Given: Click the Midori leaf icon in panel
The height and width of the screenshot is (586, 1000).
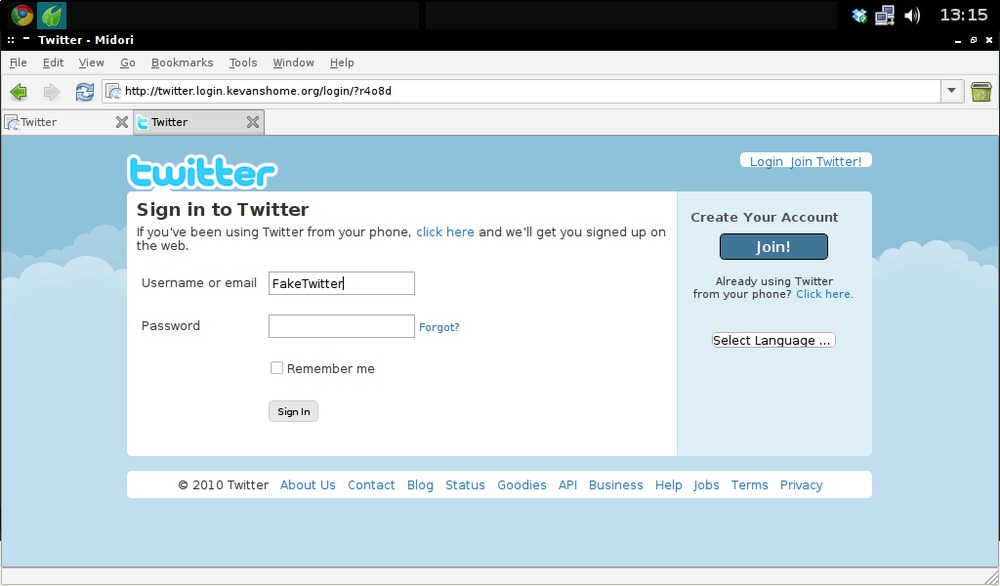Looking at the screenshot, I should pyautogui.click(x=52, y=15).
